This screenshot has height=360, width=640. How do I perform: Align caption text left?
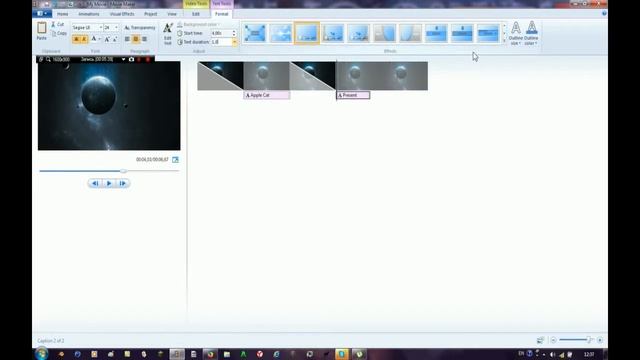coord(127,39)
